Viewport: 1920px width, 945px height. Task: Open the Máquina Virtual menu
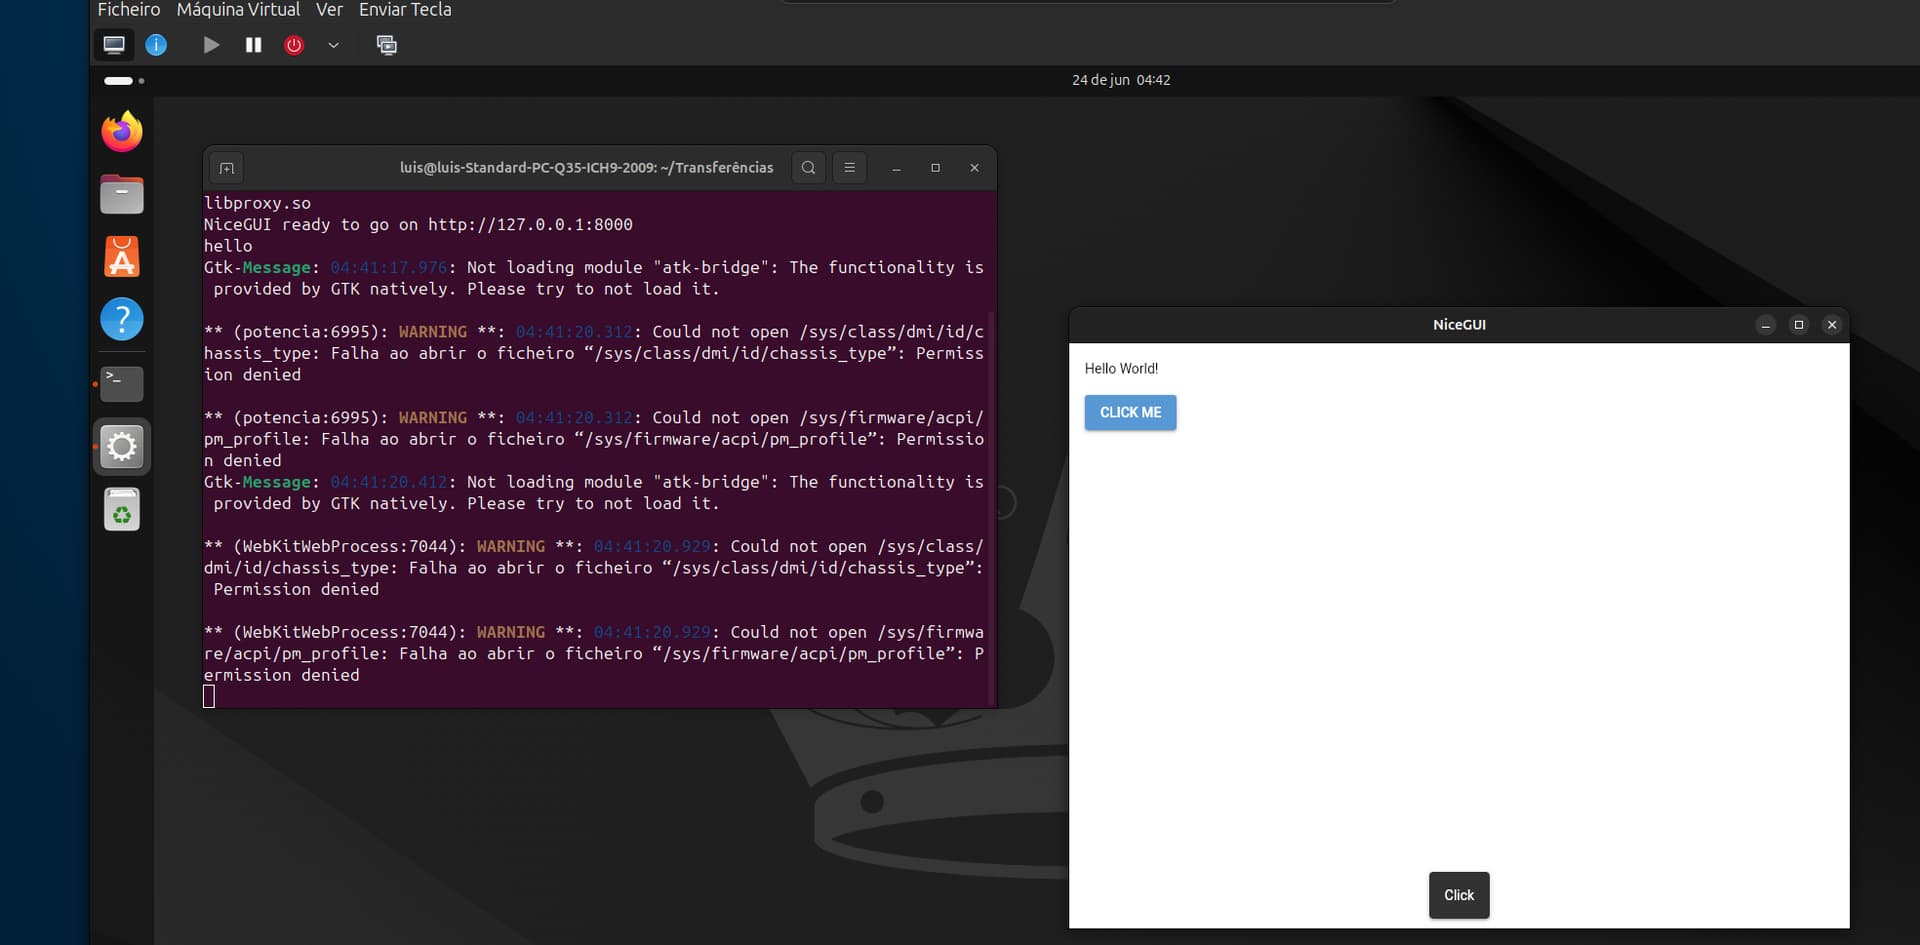[x=238, y=10]
